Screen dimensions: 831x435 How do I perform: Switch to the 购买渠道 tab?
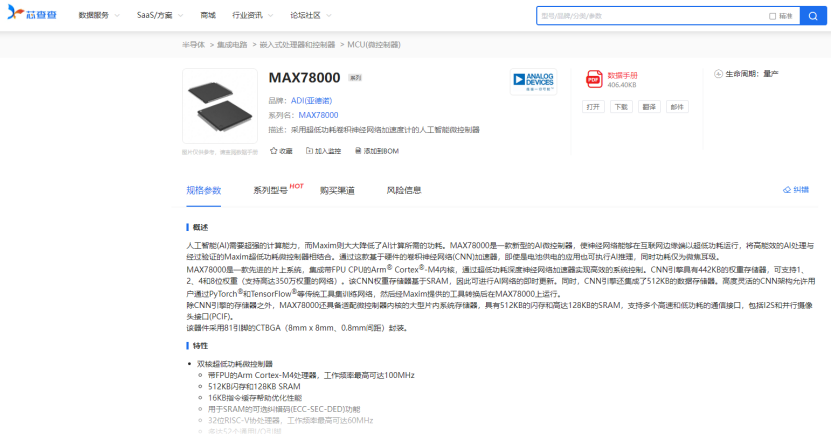(337, 190)
